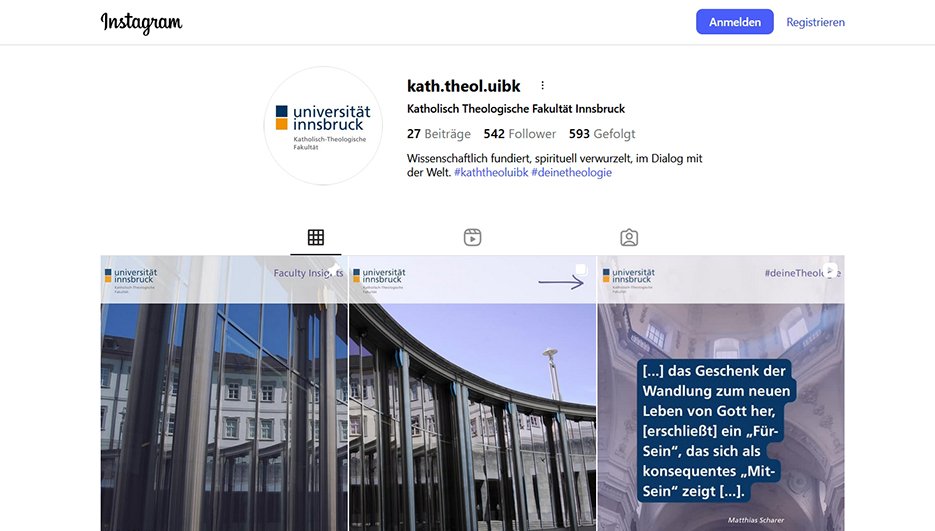The image size is (935, 531).
Task: Click the 27 Beiträge count
Action: pos(438,134)
